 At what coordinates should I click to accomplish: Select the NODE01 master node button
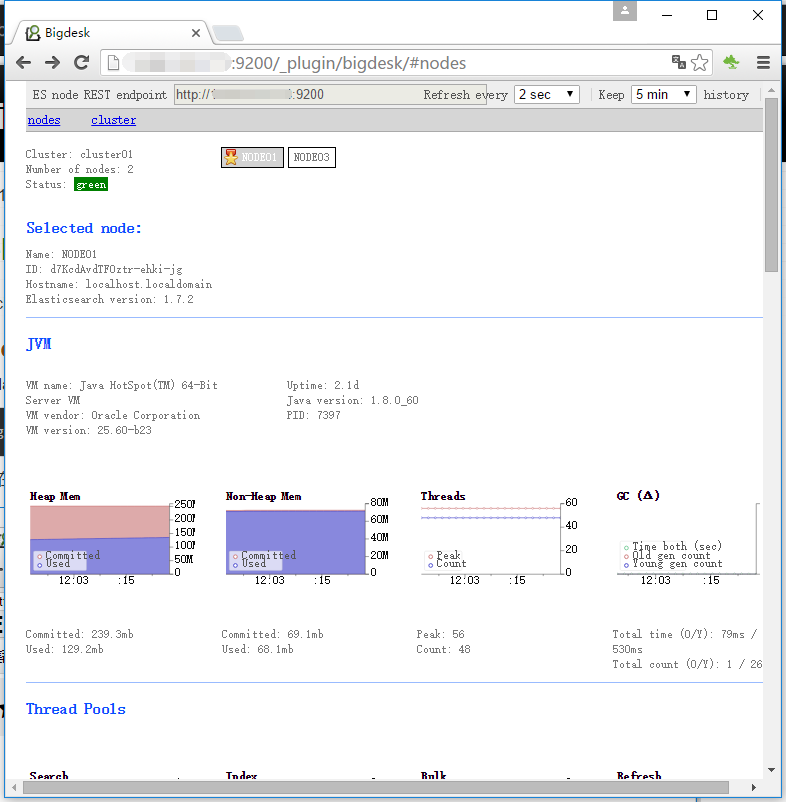click(252, 157)
